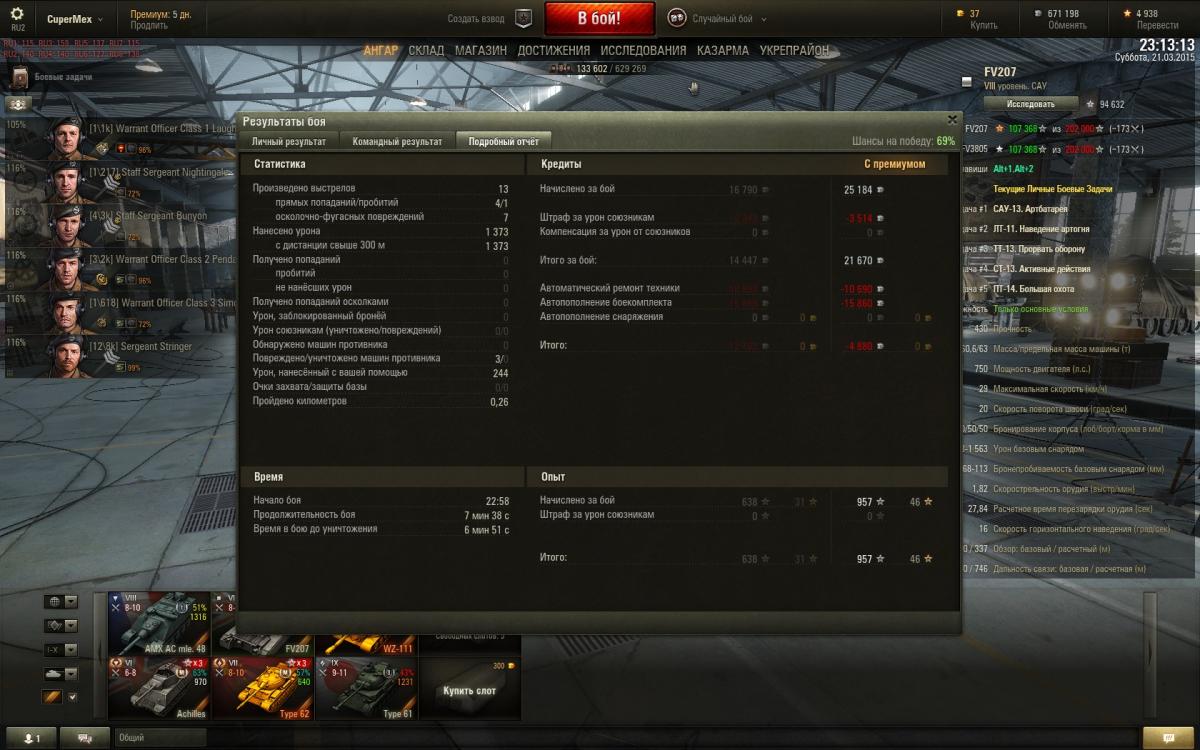Toggle the elite vehicles filter checkbox

[71, 697]
